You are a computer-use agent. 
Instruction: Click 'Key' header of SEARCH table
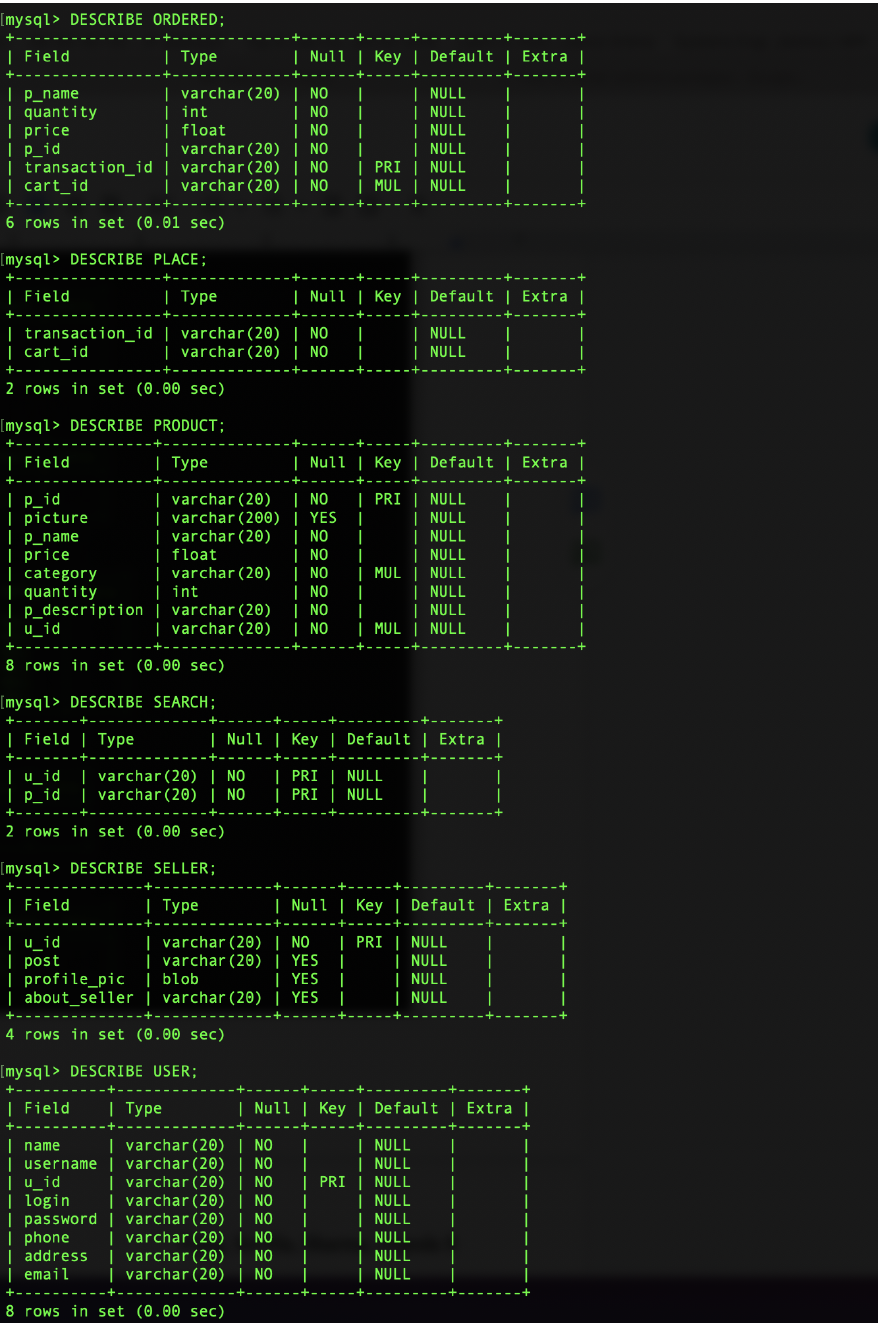pos(304,739)
